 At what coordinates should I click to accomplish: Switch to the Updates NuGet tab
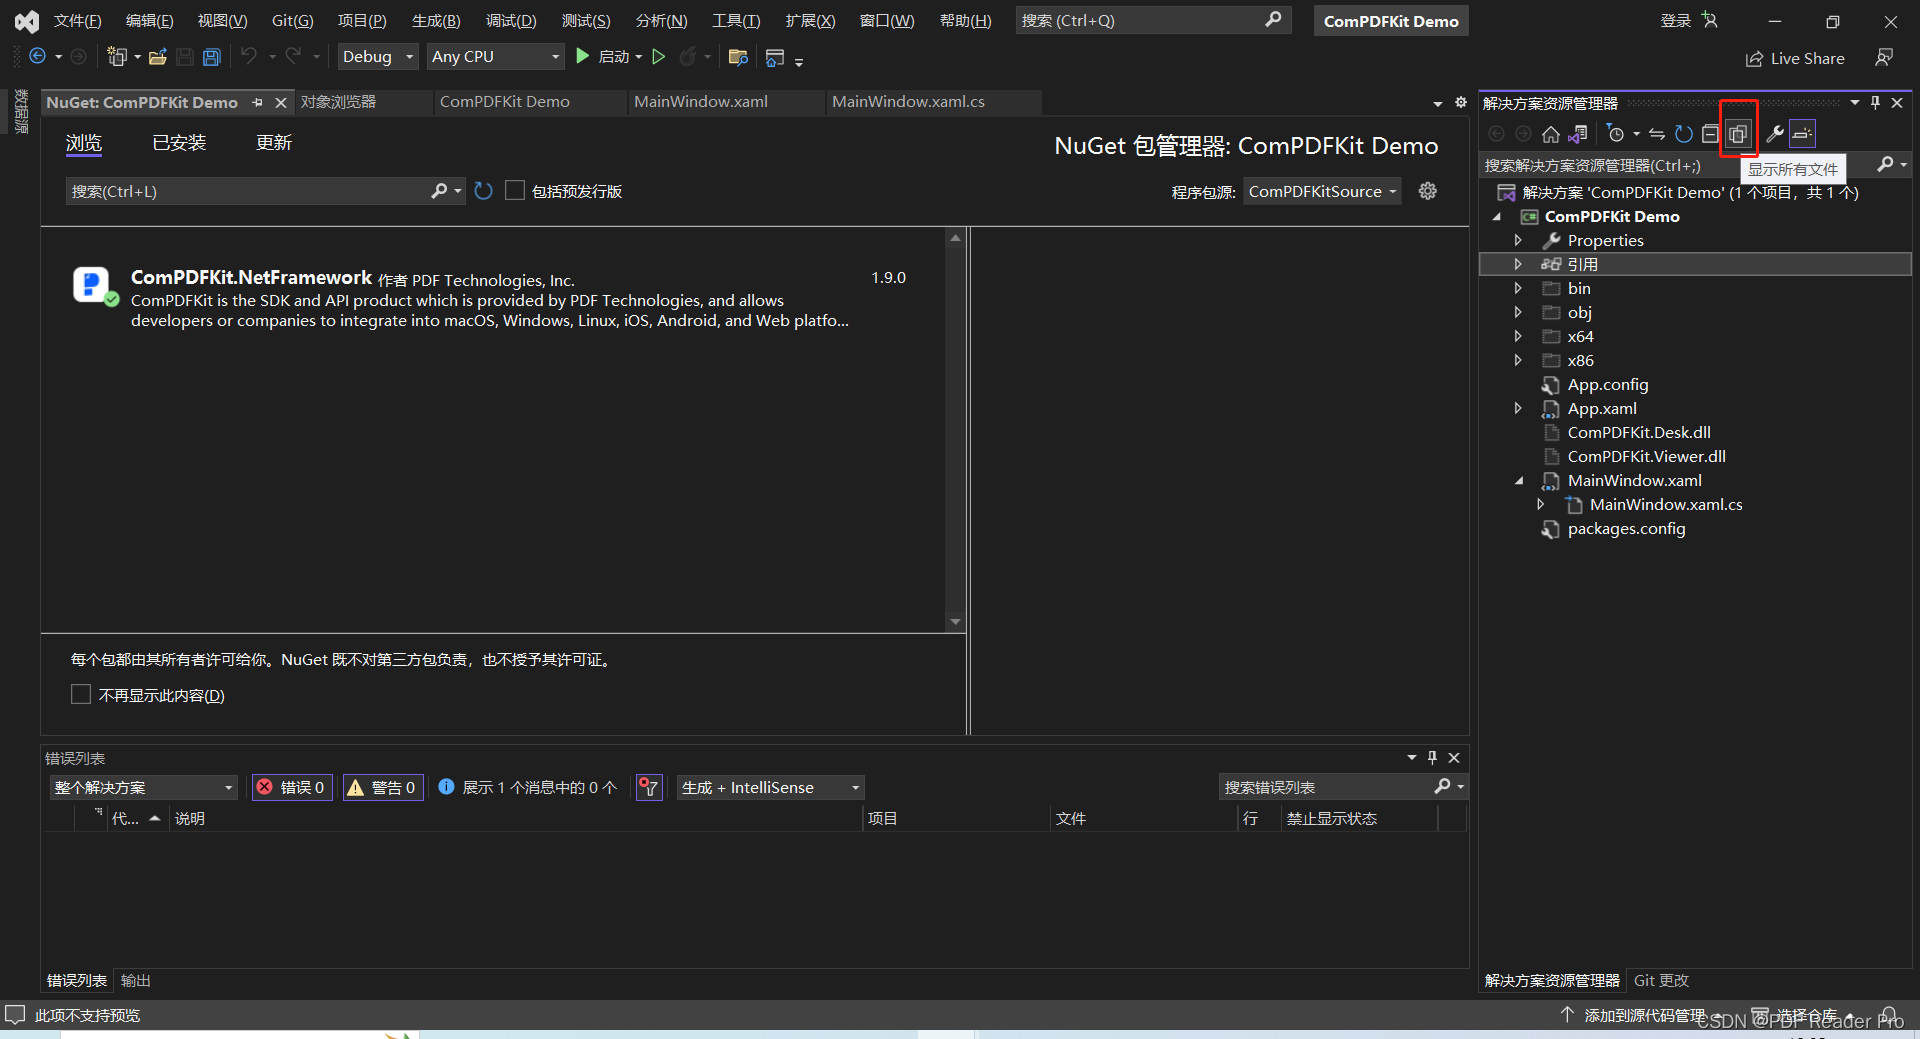pos(274,143)
